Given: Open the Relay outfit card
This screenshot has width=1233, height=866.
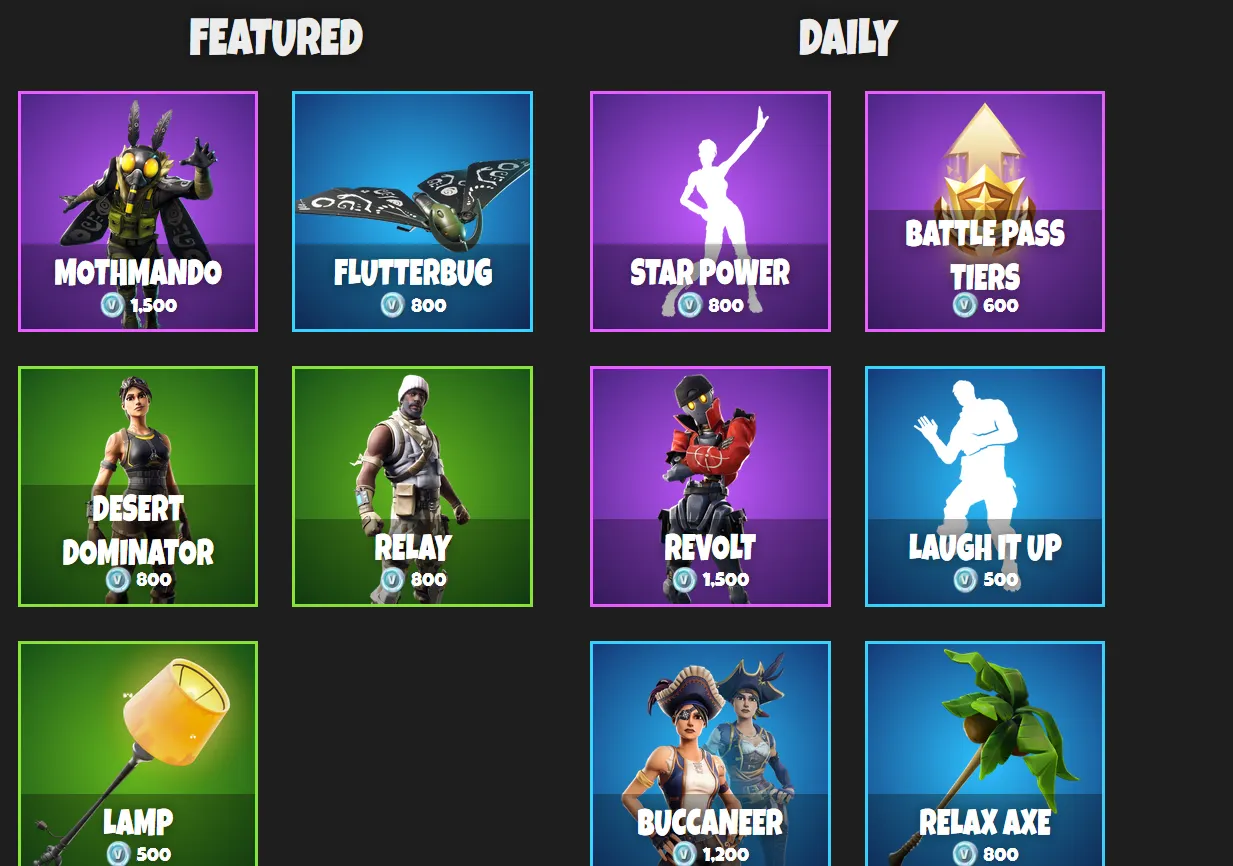Looking at the screenshot, I should click(412, 486).
